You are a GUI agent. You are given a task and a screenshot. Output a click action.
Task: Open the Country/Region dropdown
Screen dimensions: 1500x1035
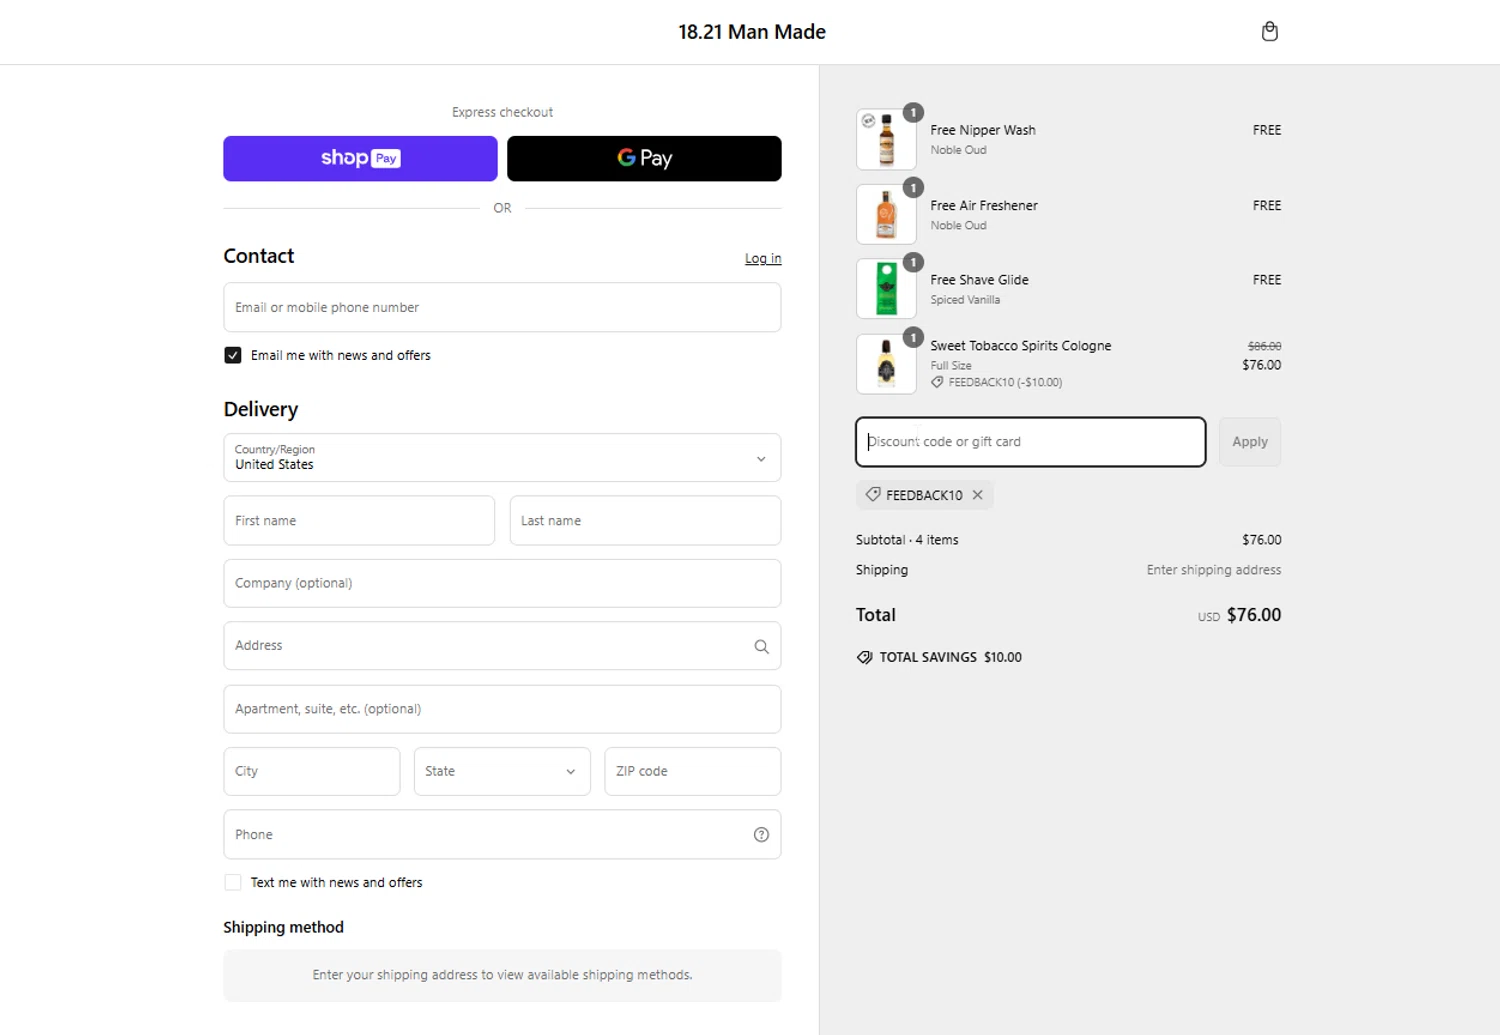point(502,458)
